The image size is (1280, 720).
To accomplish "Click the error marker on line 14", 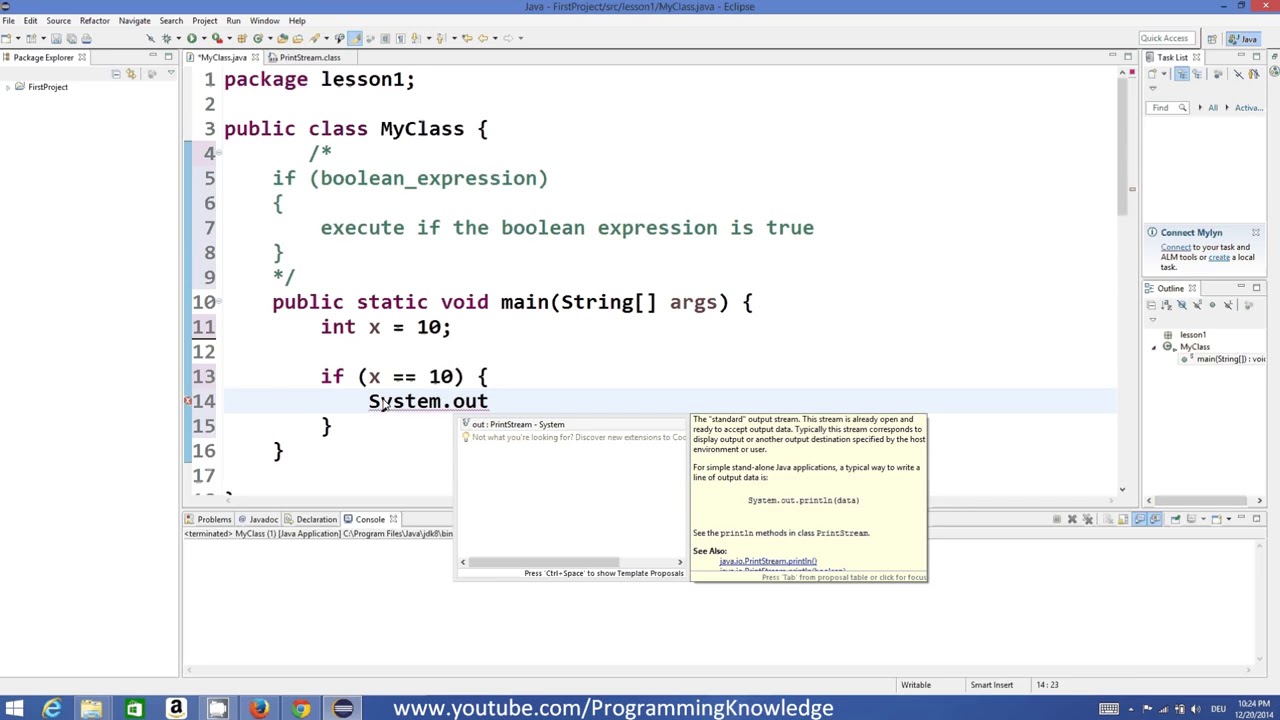I will (x=187, y=401).
